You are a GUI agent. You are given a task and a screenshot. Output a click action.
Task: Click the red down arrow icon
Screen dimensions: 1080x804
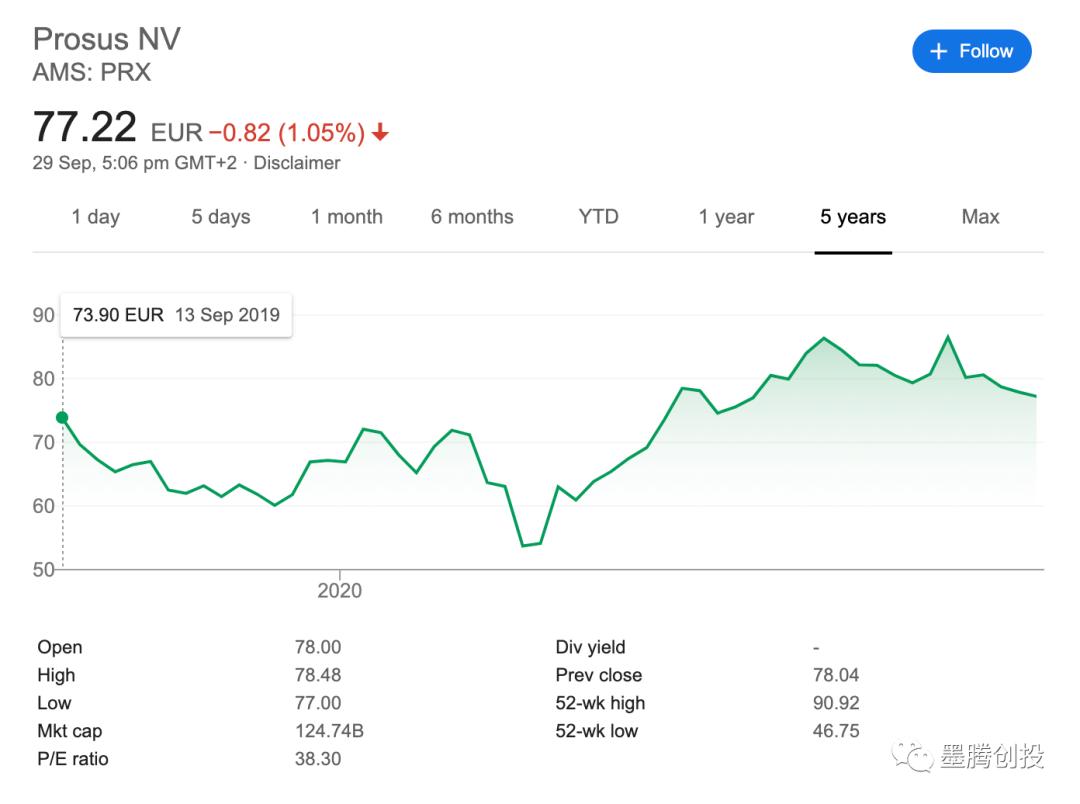click(x=380, y=133)
